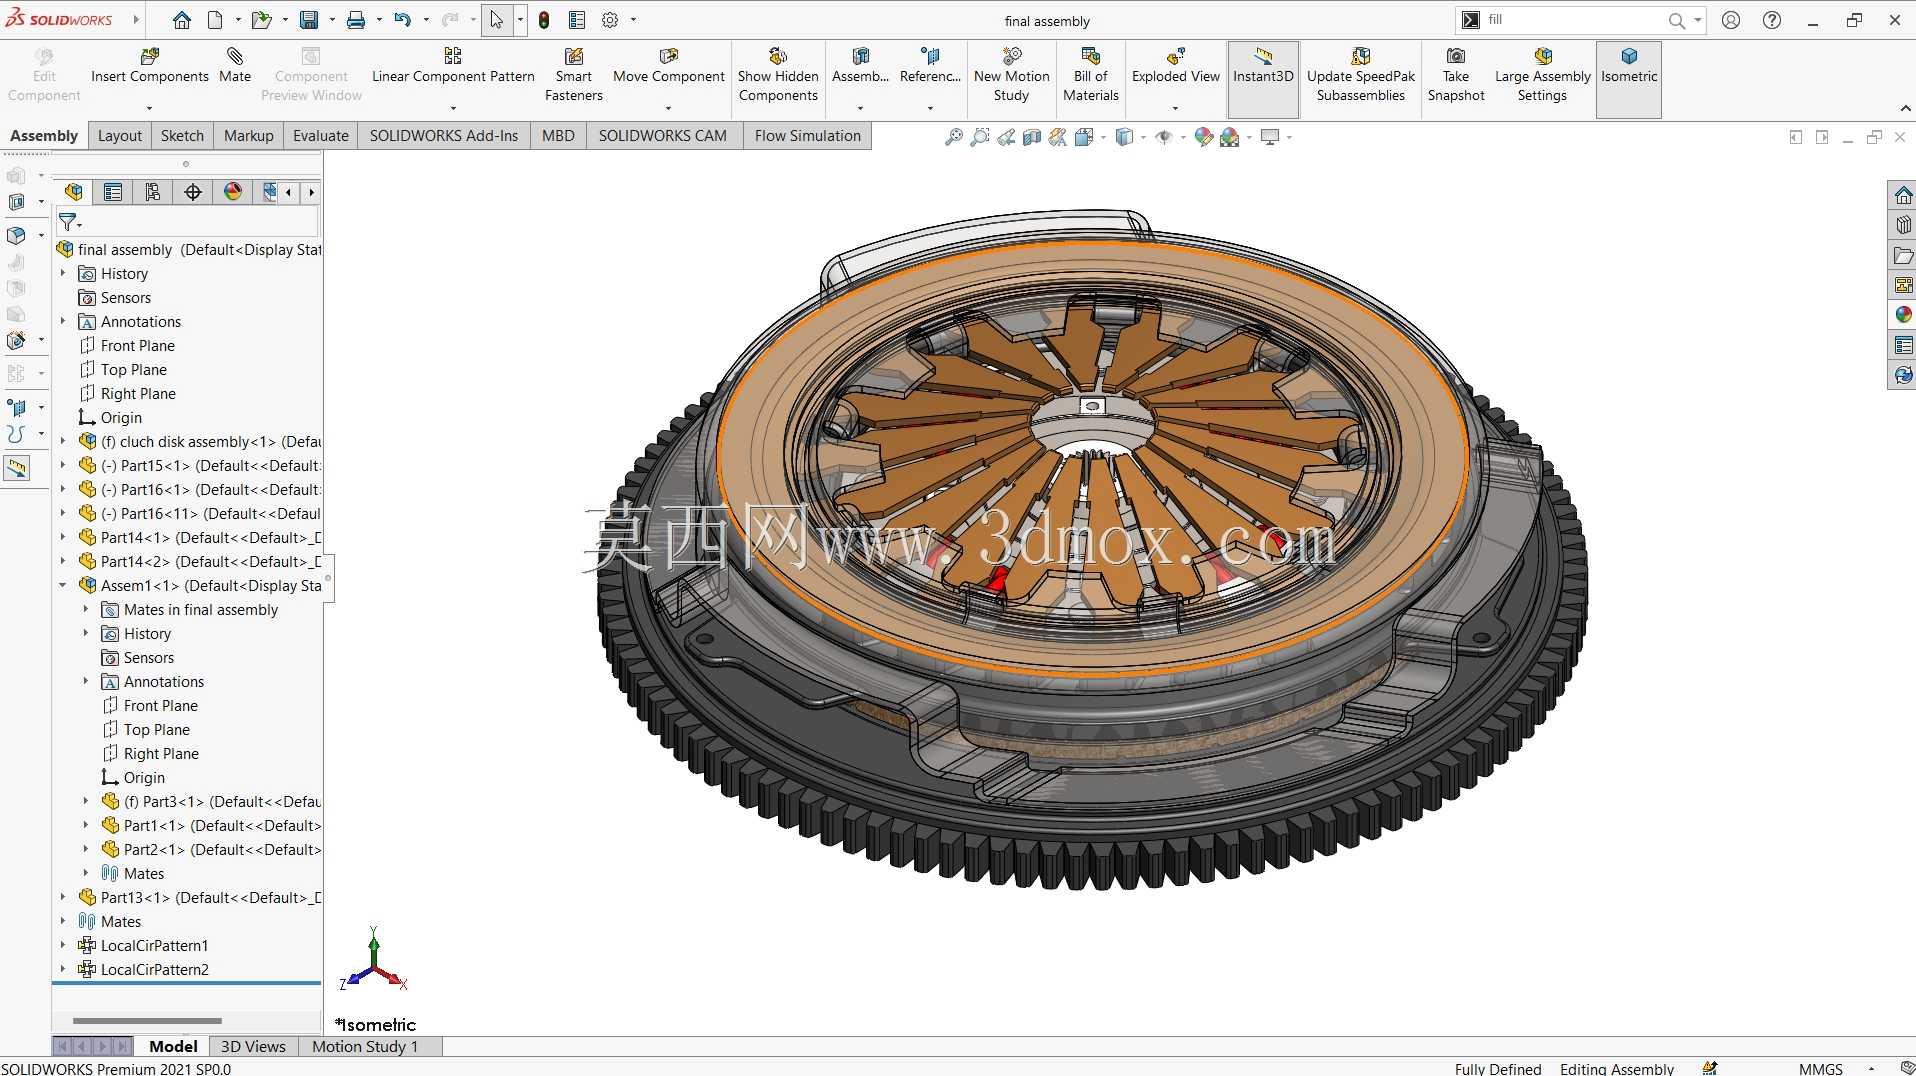Open the Motion Study 1 tab
Viewport: 1916px width, 1076px height.
coord(365,1046)
